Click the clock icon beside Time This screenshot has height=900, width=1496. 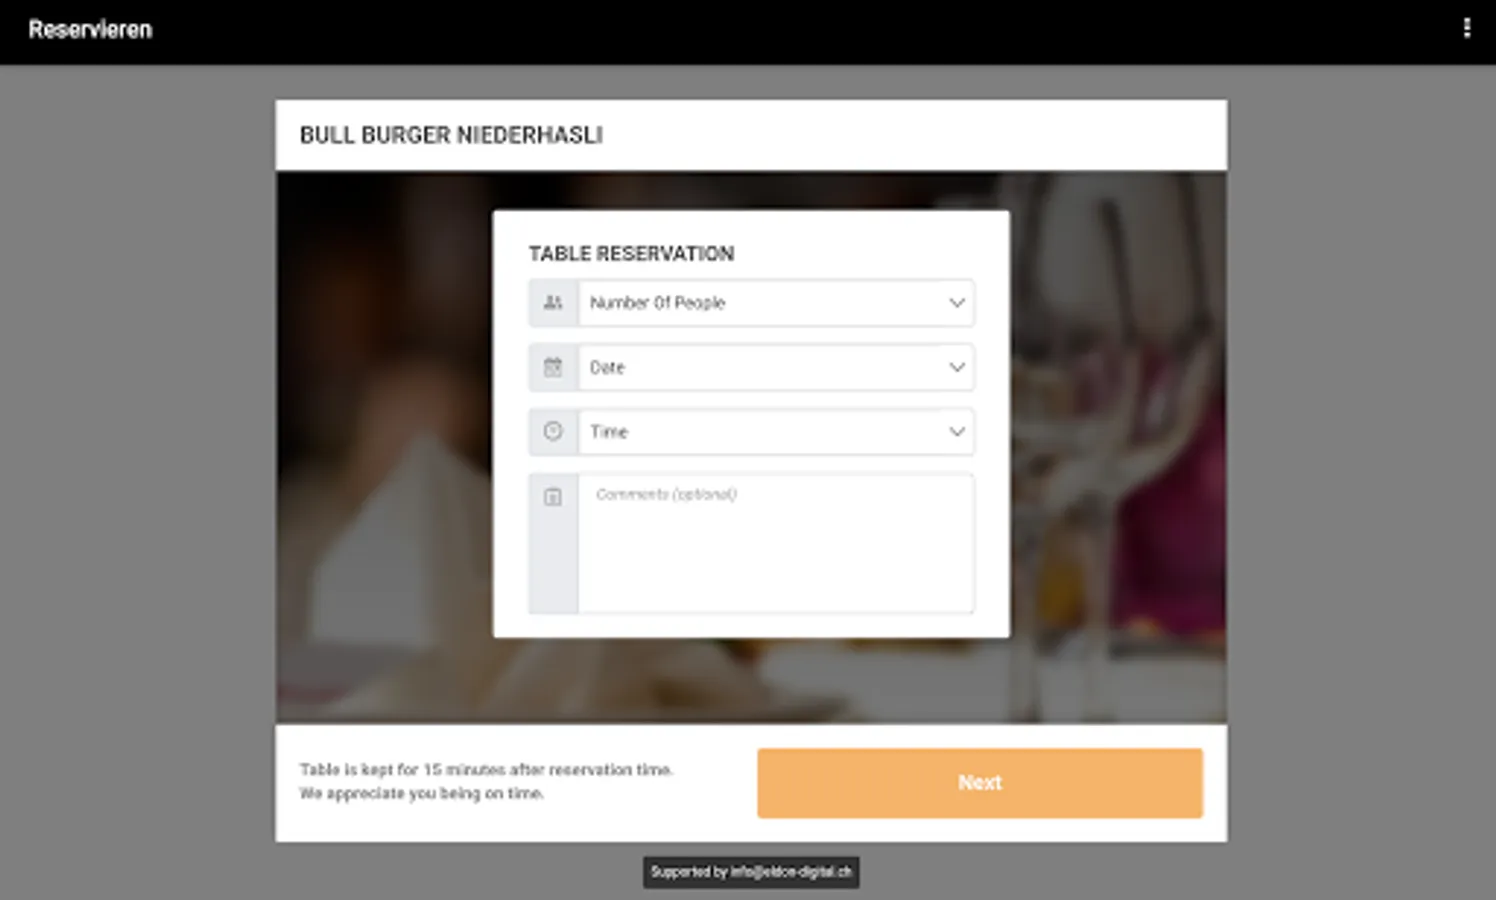[553, 431]
